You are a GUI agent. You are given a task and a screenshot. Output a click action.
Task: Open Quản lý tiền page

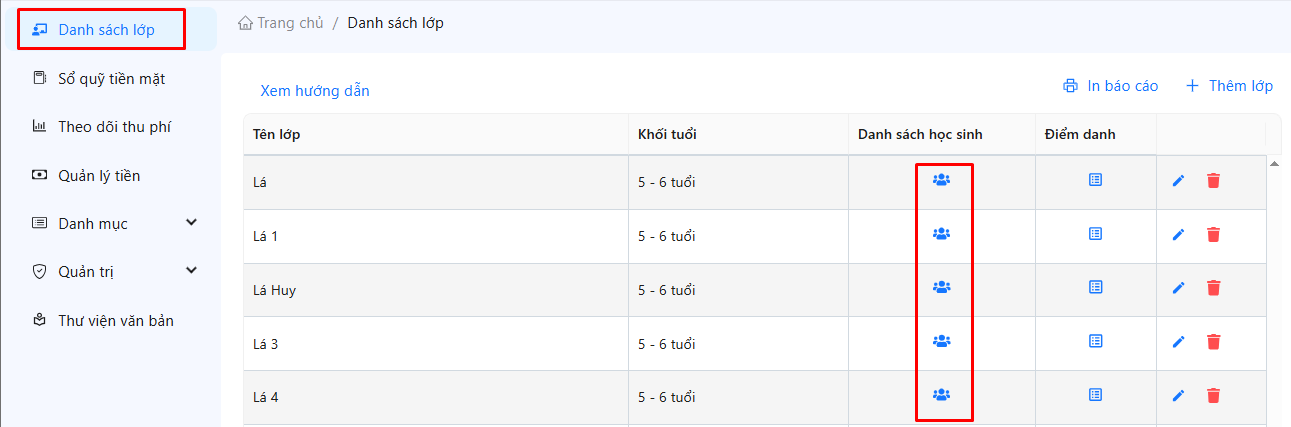pyautogui.click(x=99, y=176)
